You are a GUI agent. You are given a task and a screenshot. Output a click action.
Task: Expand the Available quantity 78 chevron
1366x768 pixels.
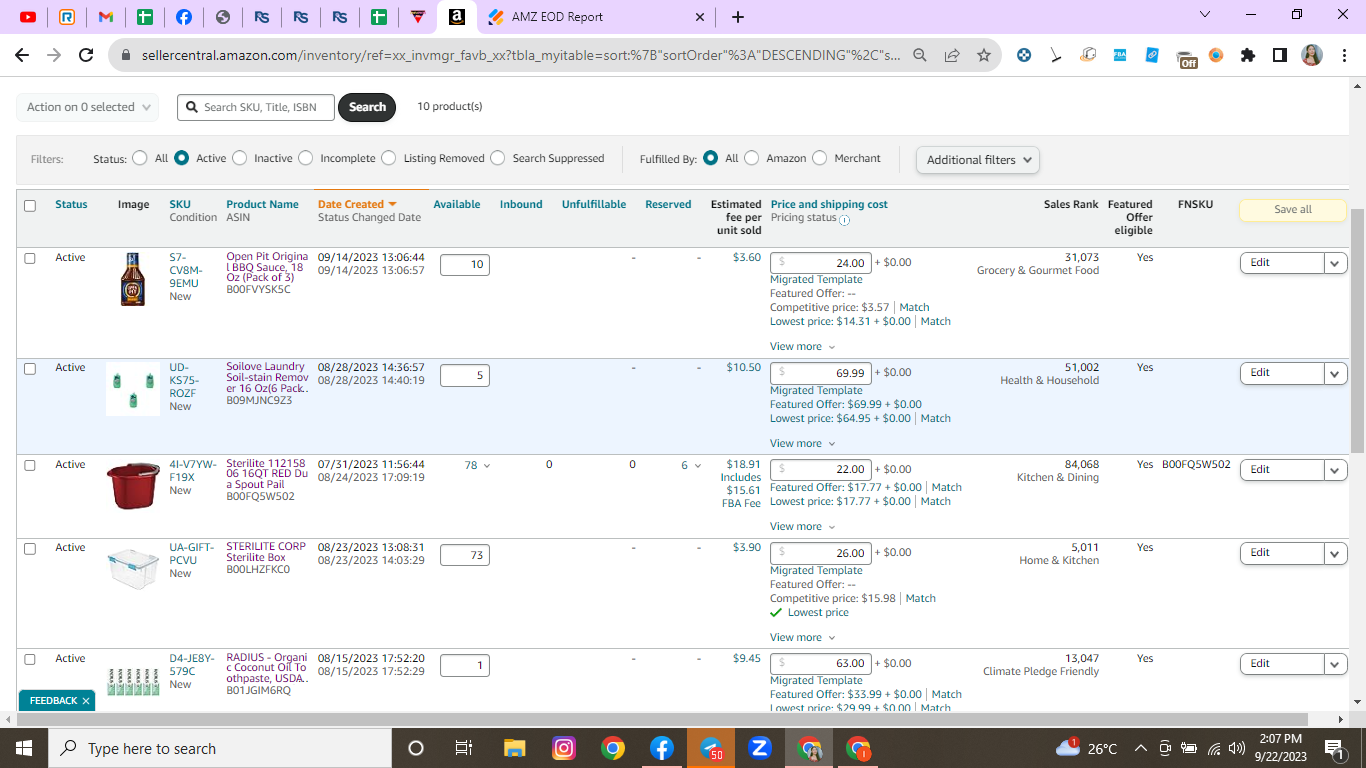tap(487, 465)
